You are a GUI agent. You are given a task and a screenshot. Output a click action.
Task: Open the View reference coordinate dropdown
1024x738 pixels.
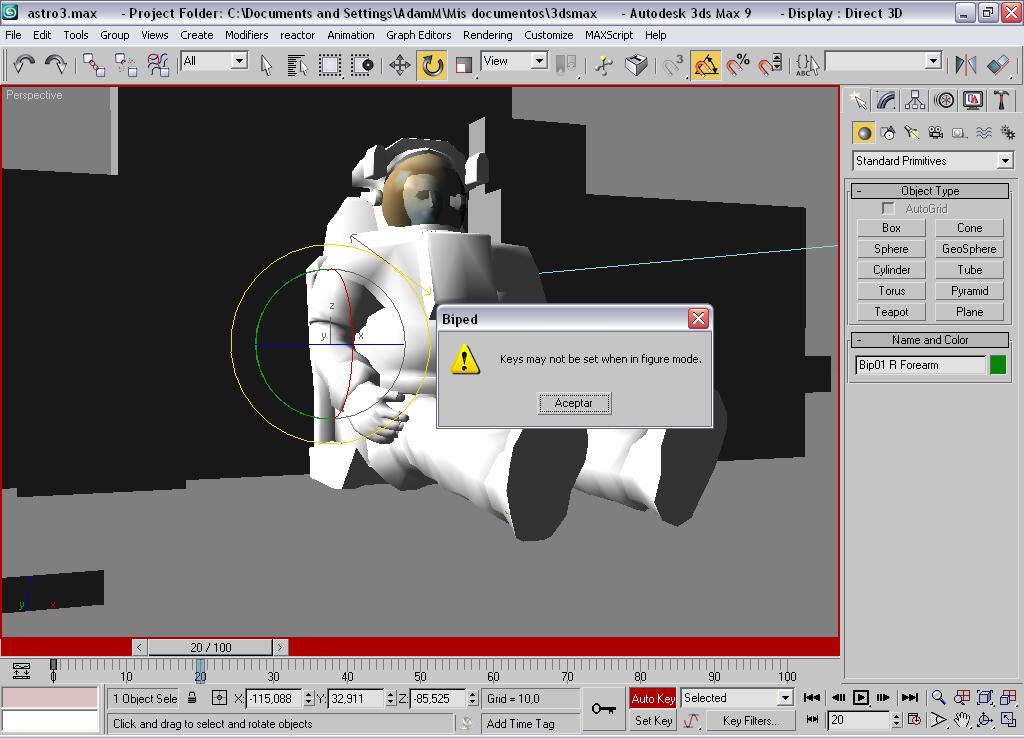[514, 61]
